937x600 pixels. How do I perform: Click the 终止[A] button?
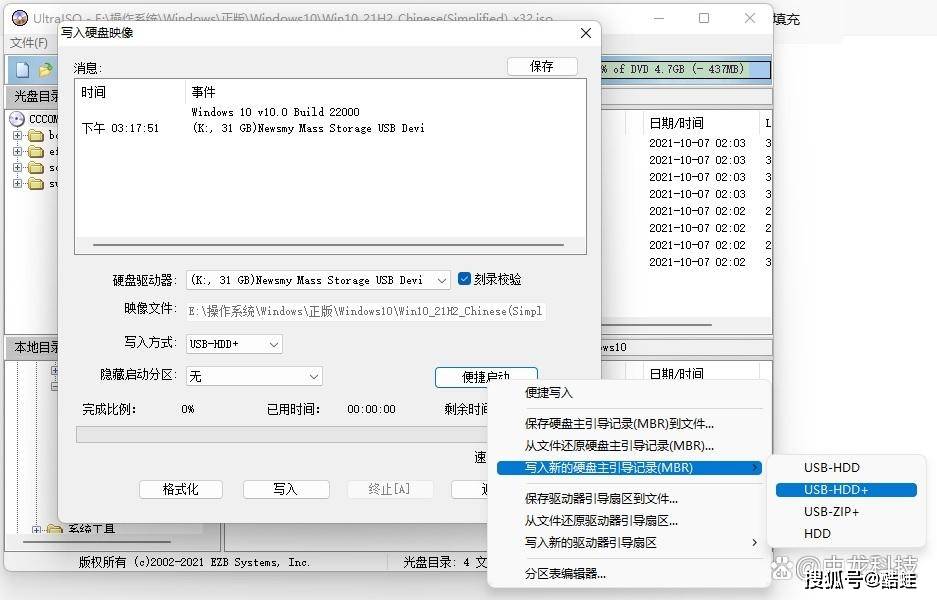coord(389,489)
